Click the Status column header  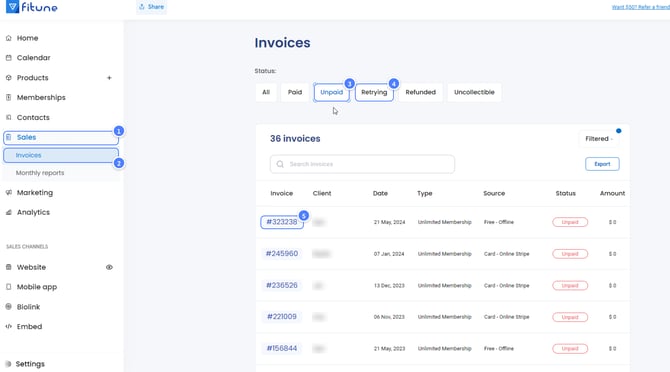tap(566, 193)
